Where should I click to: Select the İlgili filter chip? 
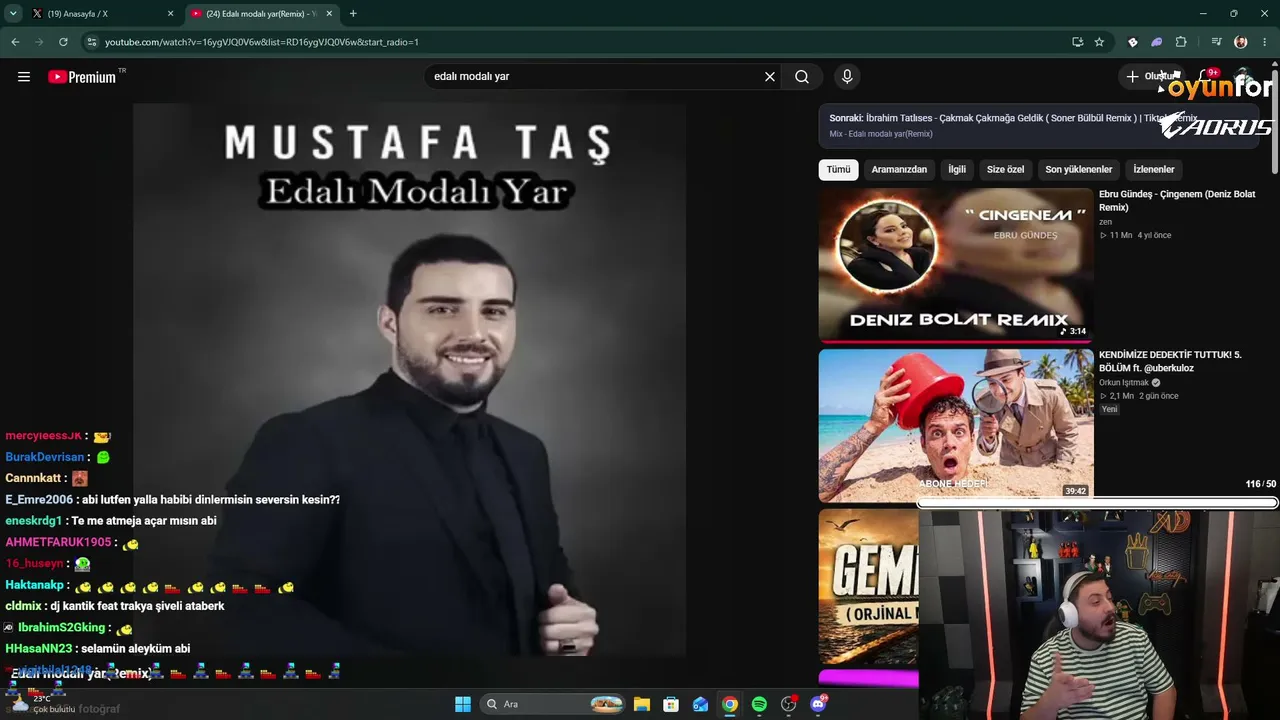[957, 169]
